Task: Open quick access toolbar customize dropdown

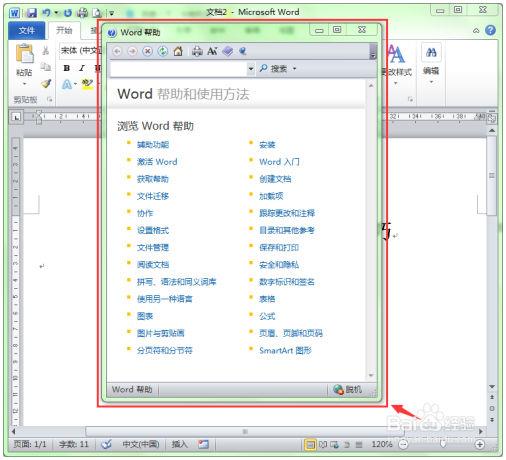Action: [112, 13]
